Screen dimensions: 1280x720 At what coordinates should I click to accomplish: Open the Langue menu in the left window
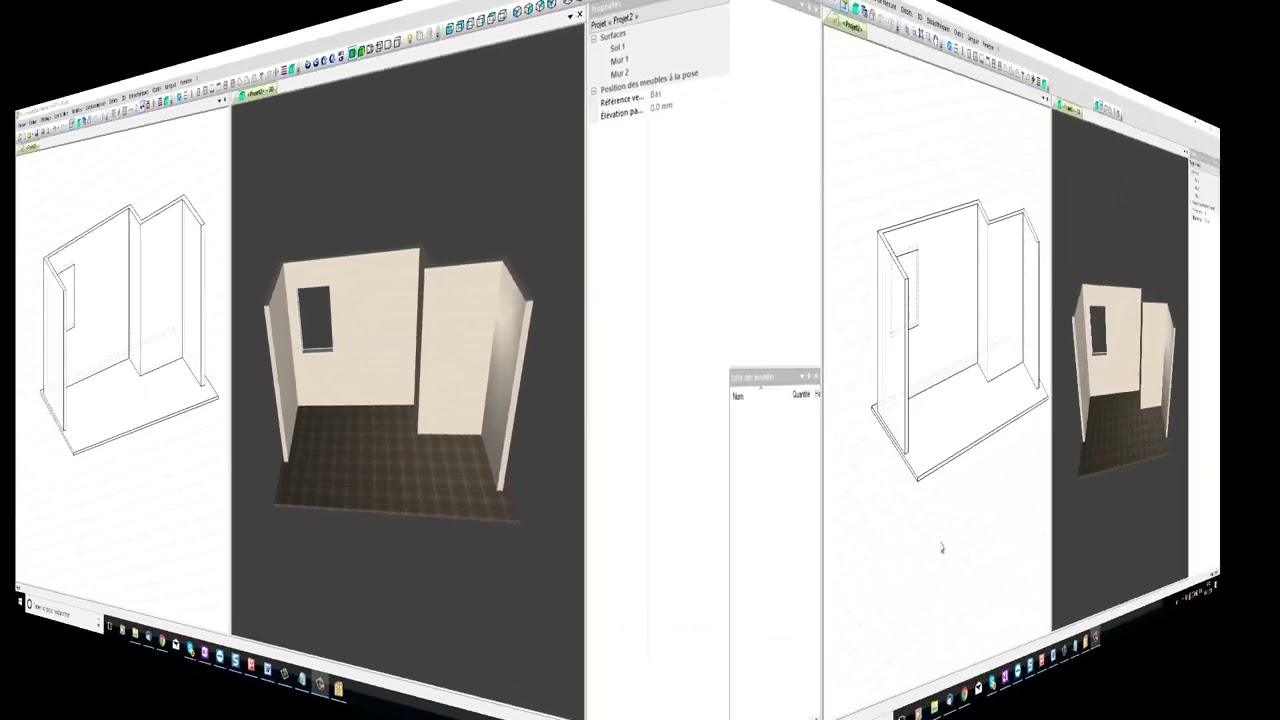click(170, 86)
